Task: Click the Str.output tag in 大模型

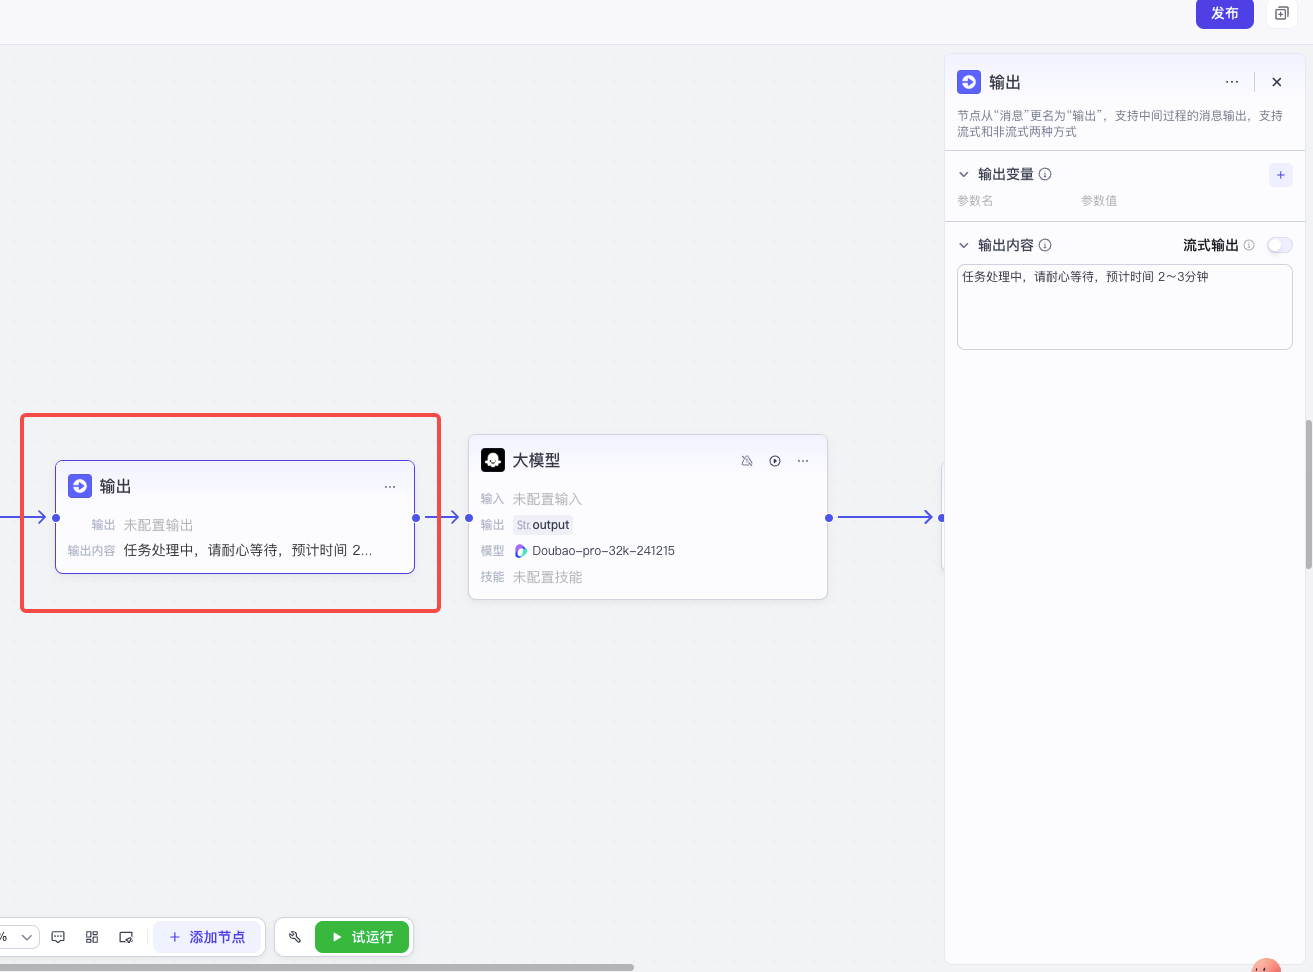Action: click(x=543, y=525)
